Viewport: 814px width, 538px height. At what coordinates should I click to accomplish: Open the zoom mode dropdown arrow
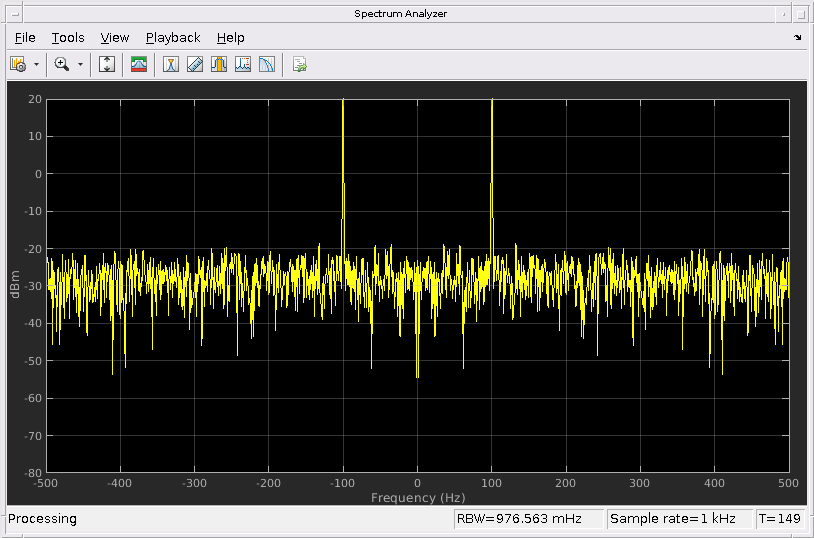point(80,64)
